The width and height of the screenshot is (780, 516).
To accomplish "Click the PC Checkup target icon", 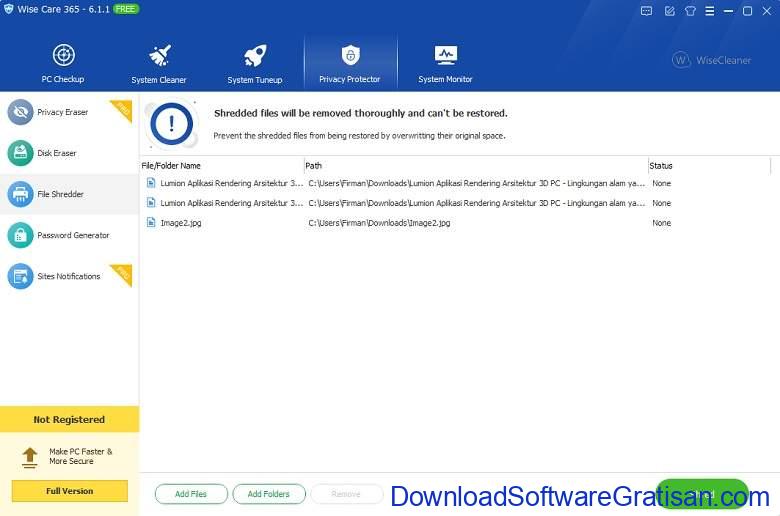I will 64,55.
